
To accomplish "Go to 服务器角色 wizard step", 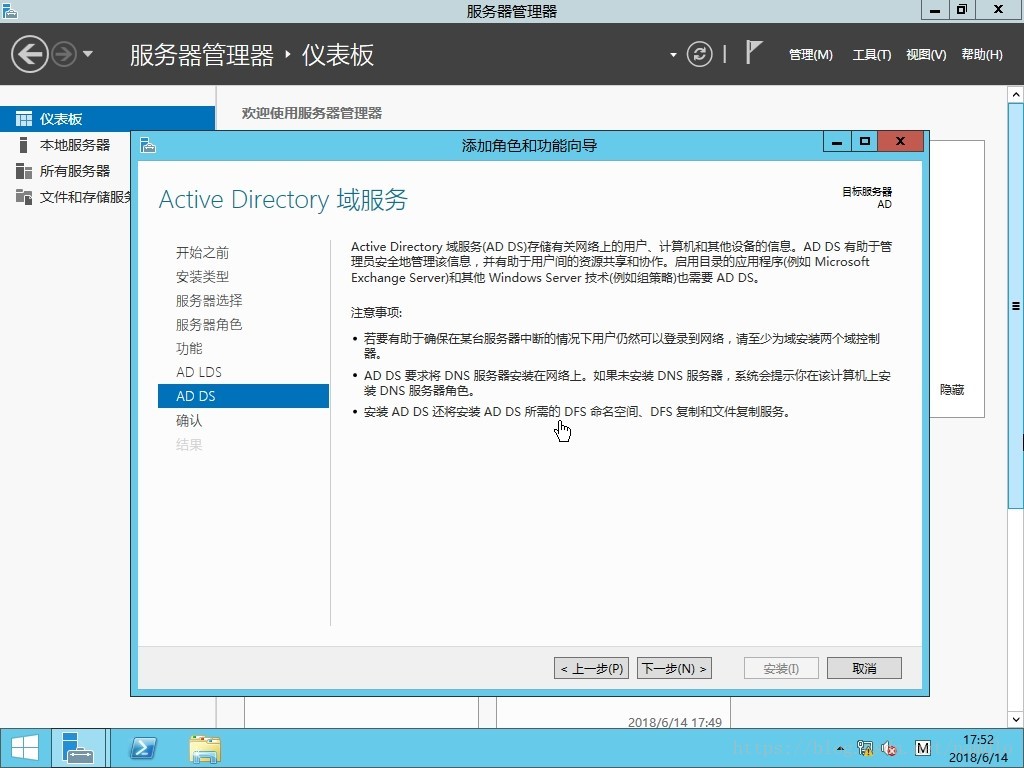I will tap(209, 325).
